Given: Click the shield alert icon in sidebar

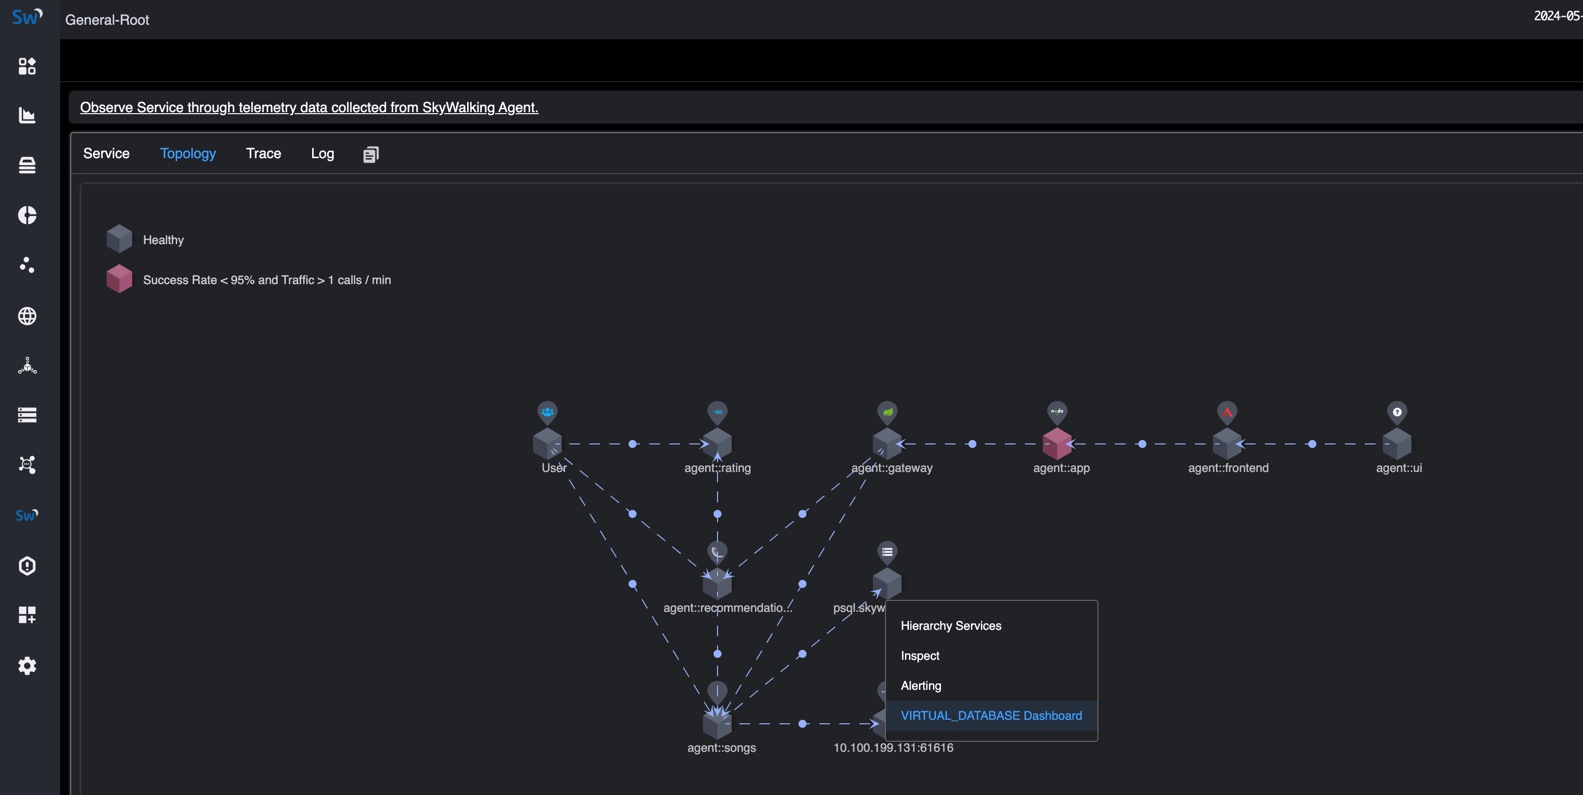Looking at the screenshot, I should (x=27, y=566).
